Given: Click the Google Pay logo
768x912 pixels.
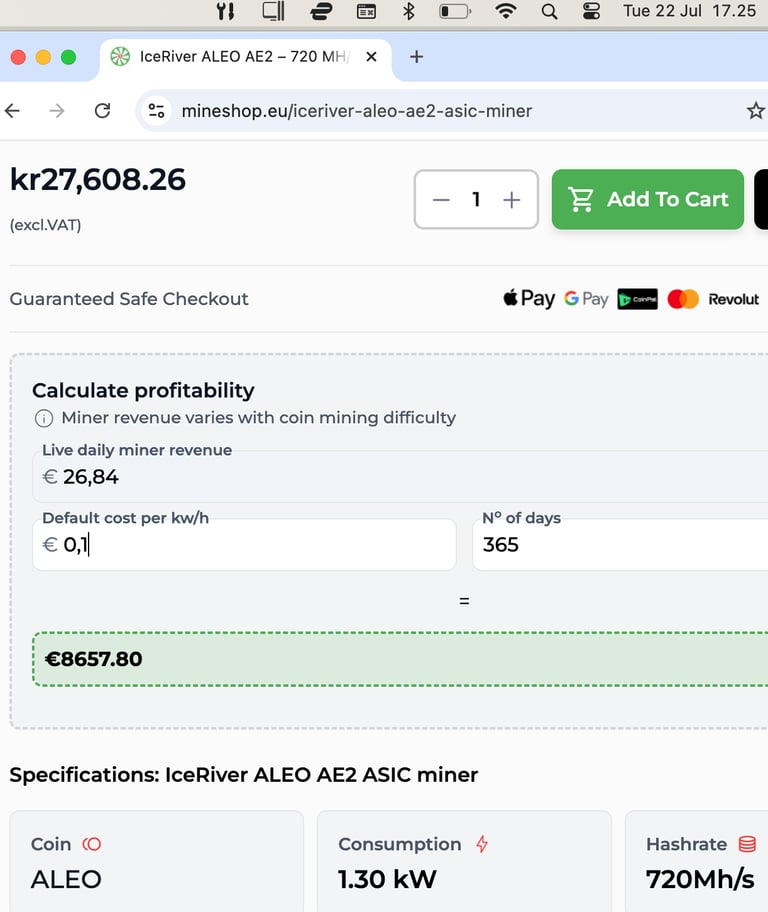Looking at the screenshot, I should pyautogui.click(x=586, y=299).
